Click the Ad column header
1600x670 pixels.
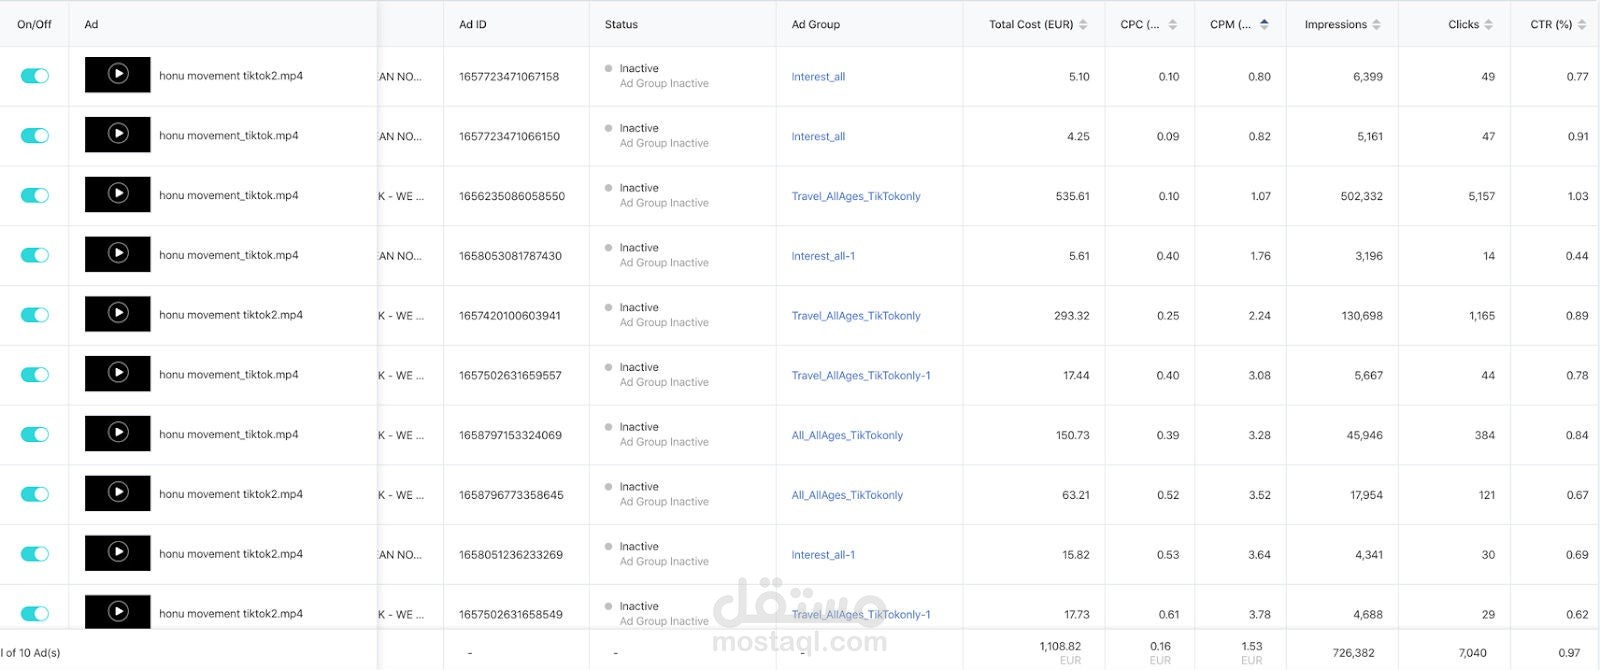[91, 24]
